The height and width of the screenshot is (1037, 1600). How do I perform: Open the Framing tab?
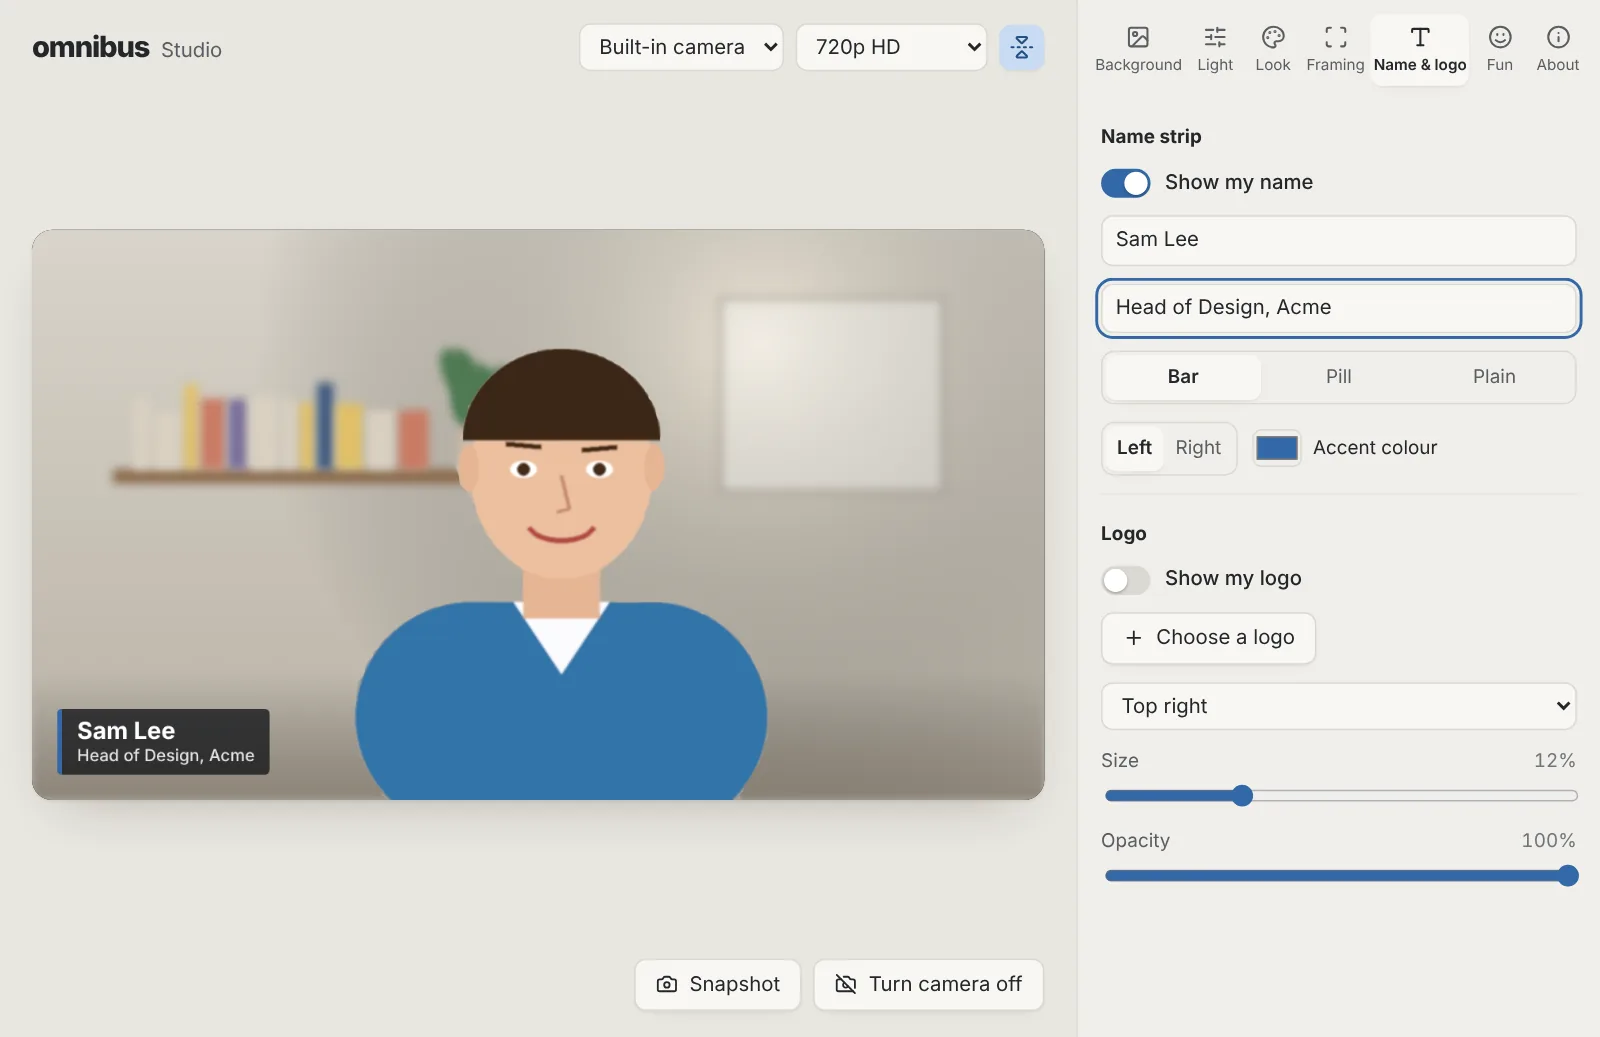[x=1335, y=50]
